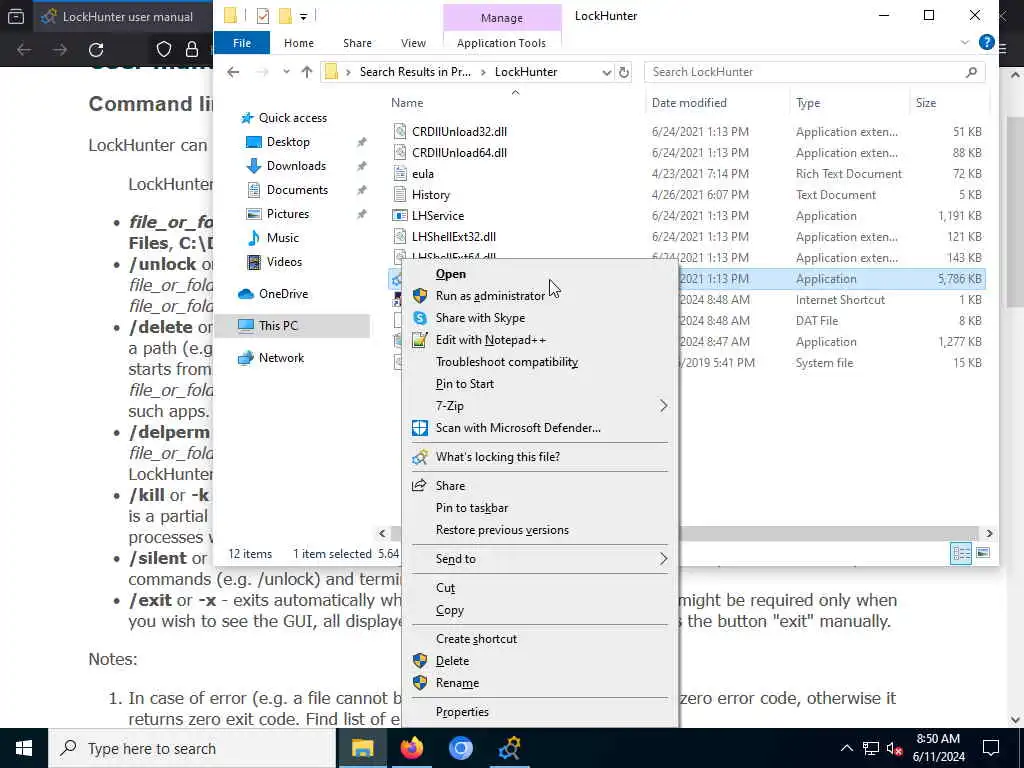1024x768 pixels.
Task: Choose Run as administrator
Action: tap(490, 296)
